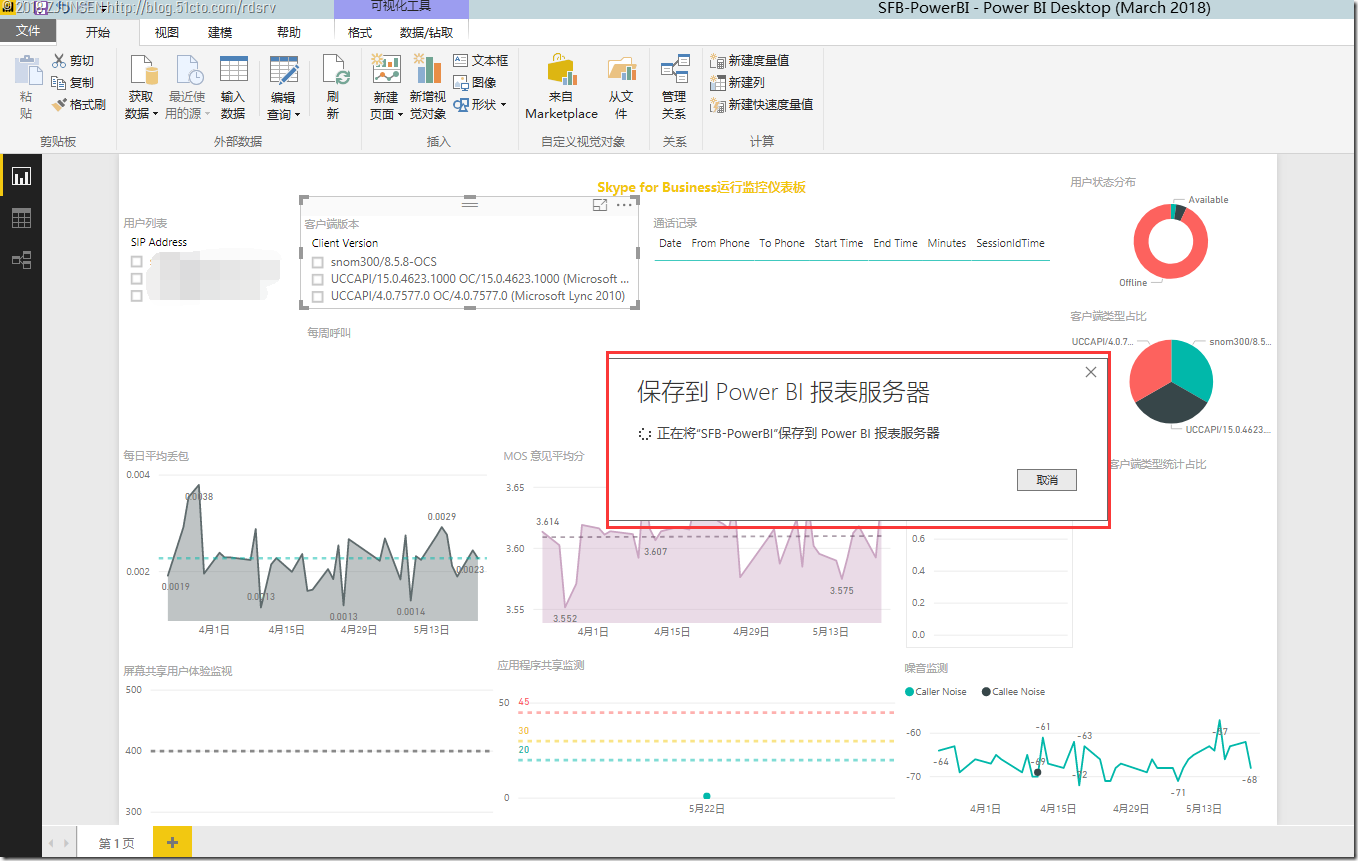
Task: Switch to Report view in left sidebar
Action: (21, 176)
